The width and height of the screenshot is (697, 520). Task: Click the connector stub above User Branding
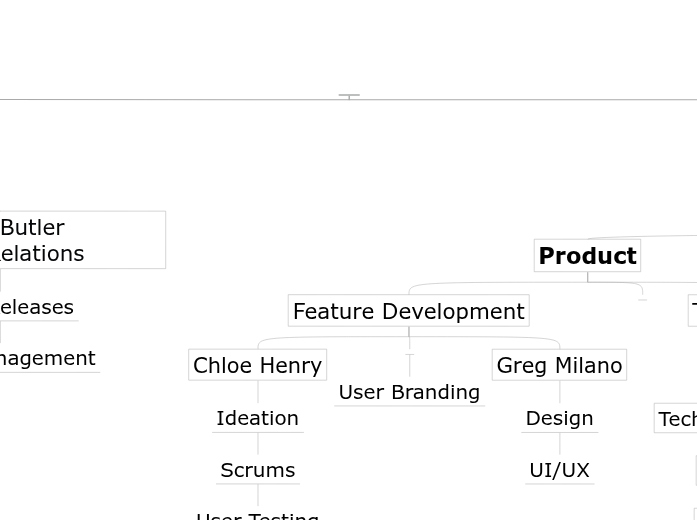409,355
